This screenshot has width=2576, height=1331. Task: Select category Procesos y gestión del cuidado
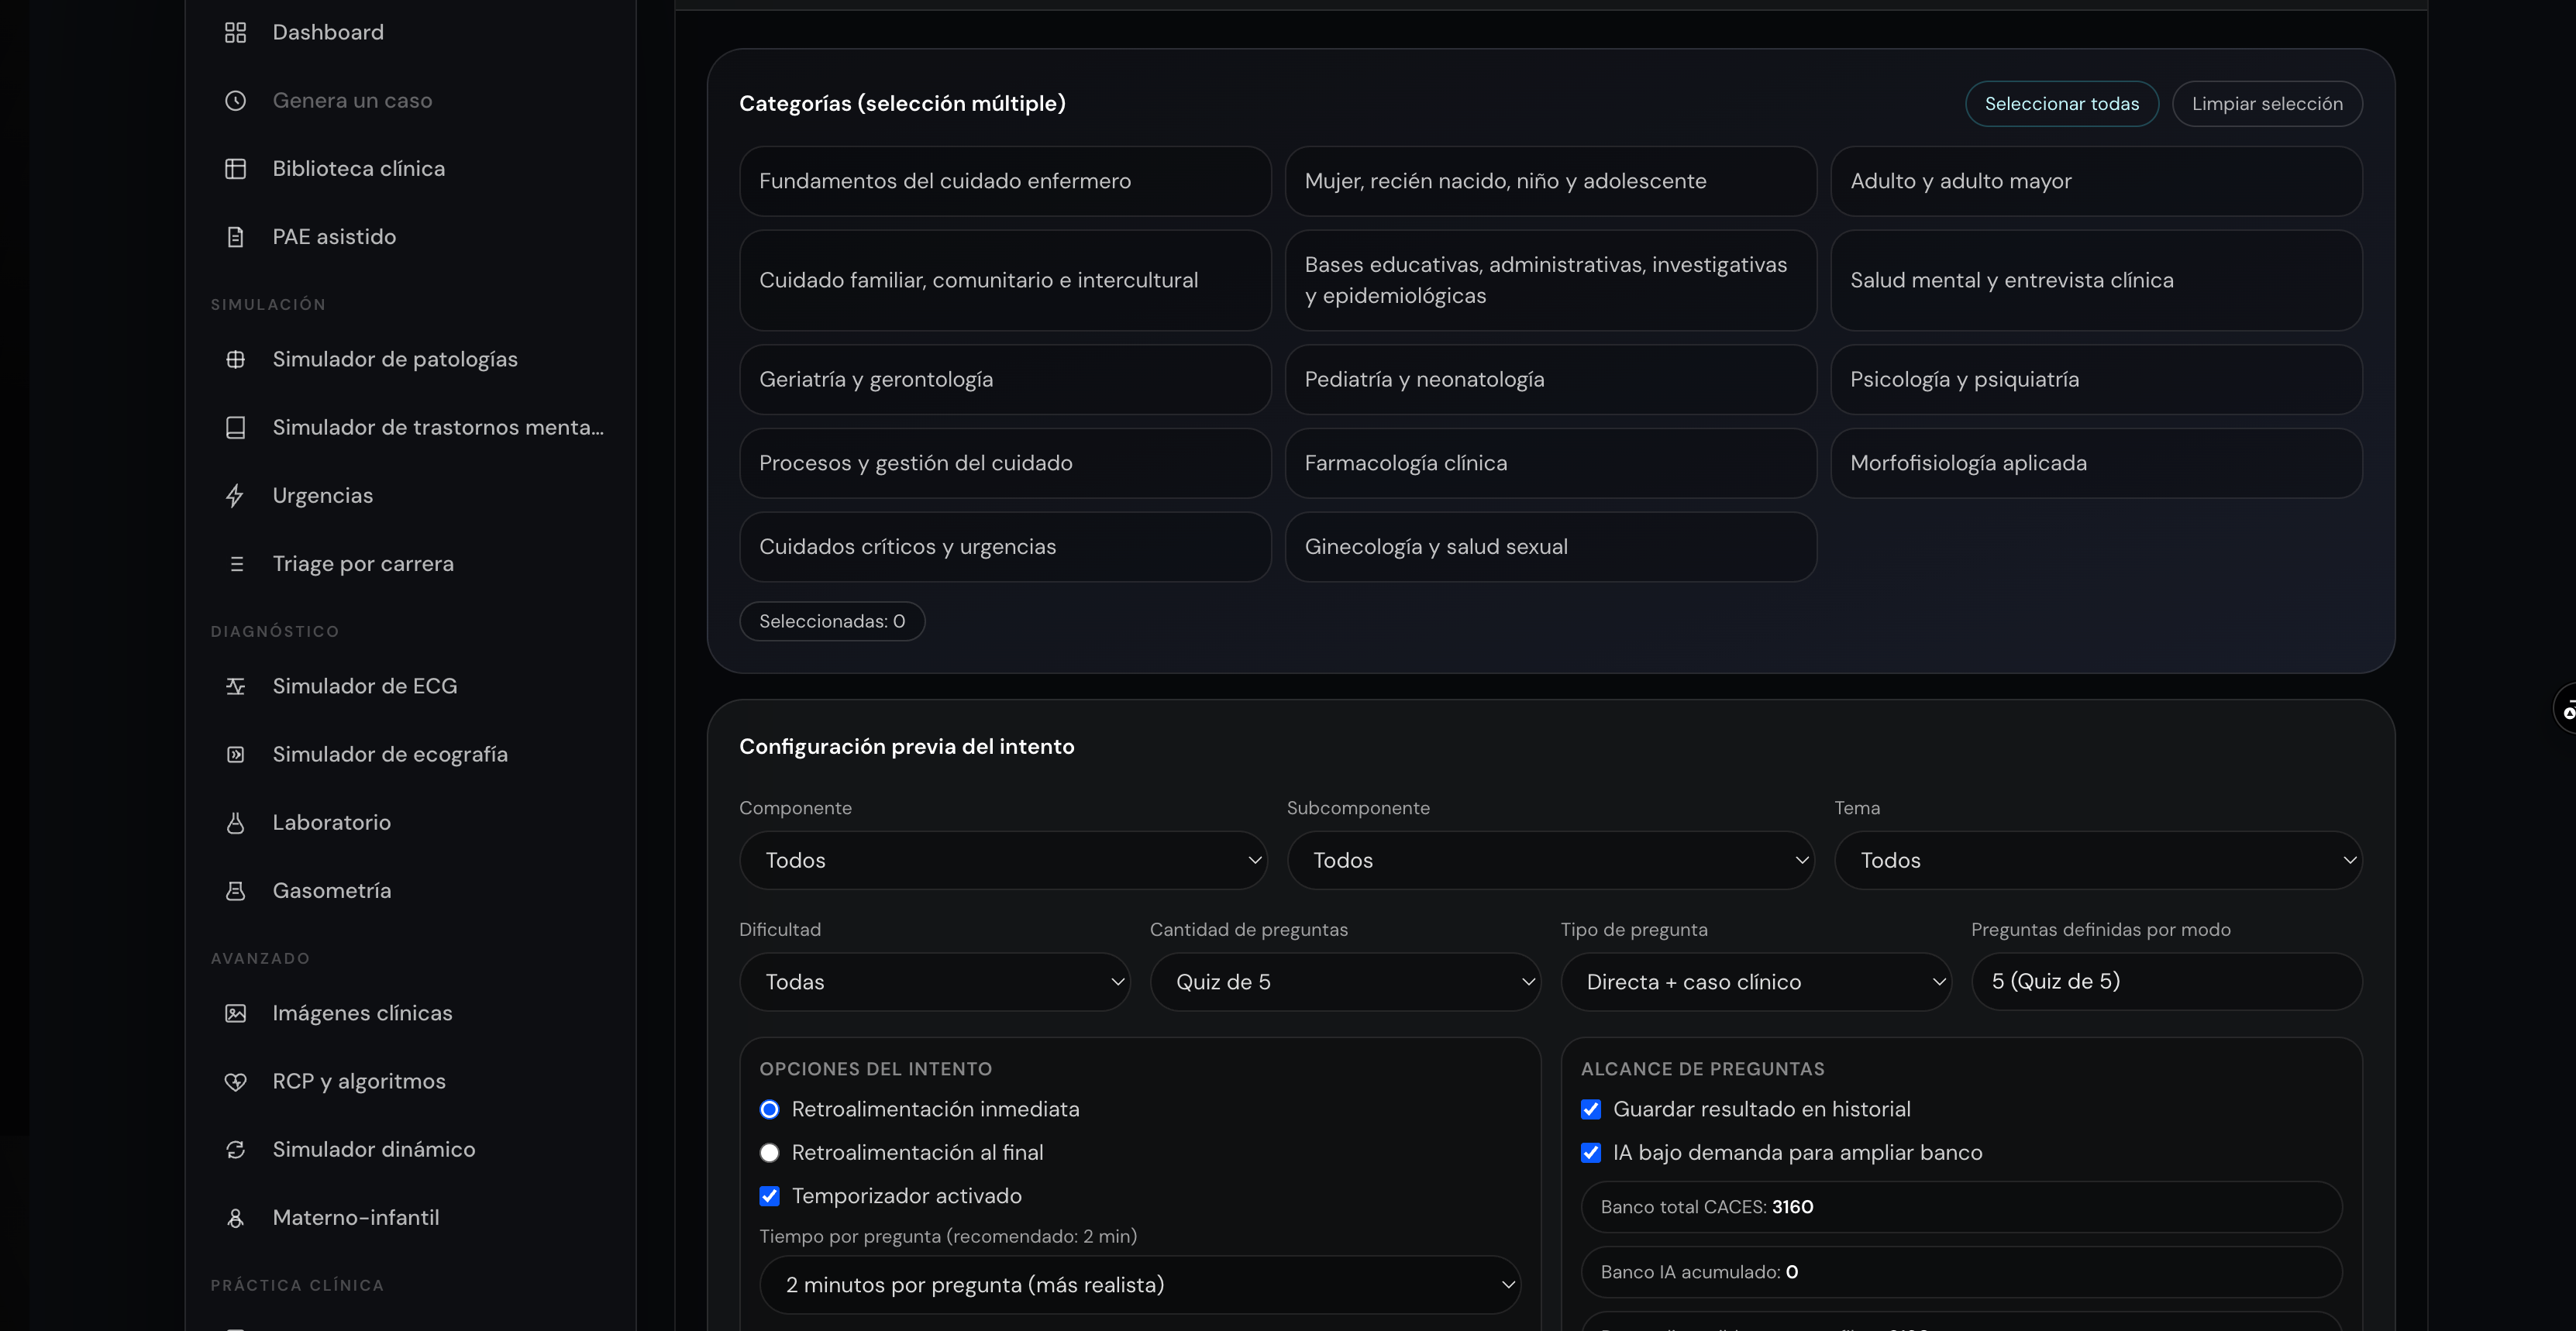pyautogui.click(x=1005, y=463)
